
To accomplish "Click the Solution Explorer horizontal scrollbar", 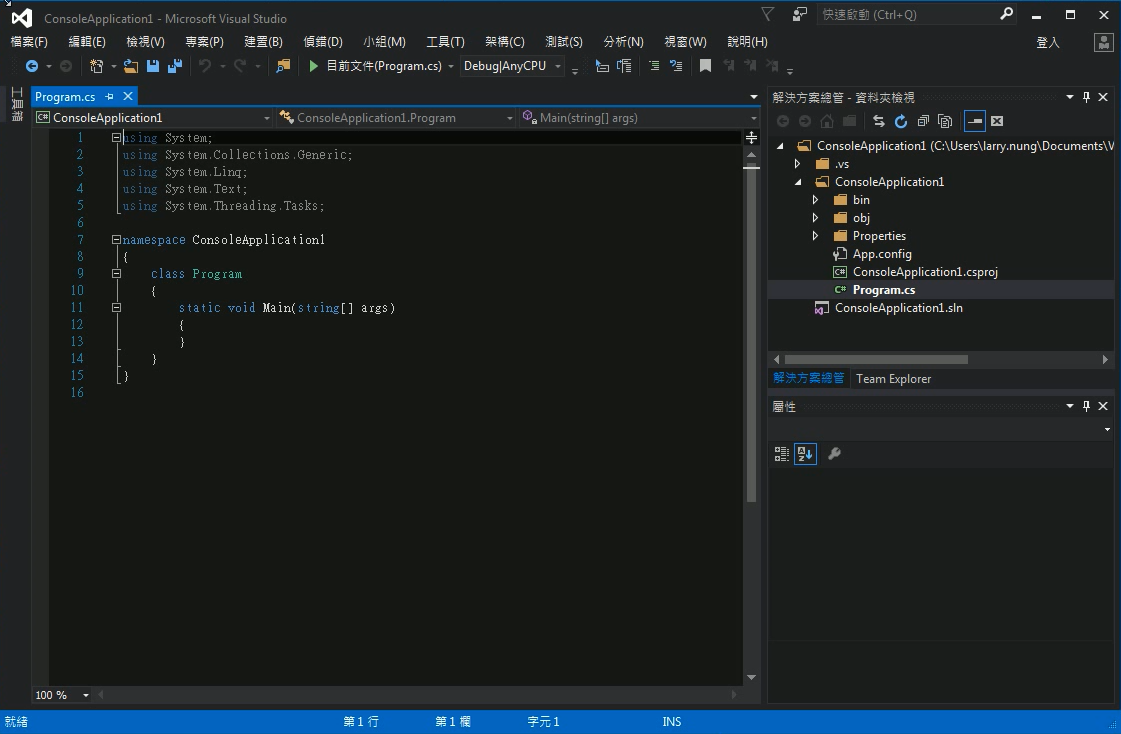I will (x=876, y=359).
